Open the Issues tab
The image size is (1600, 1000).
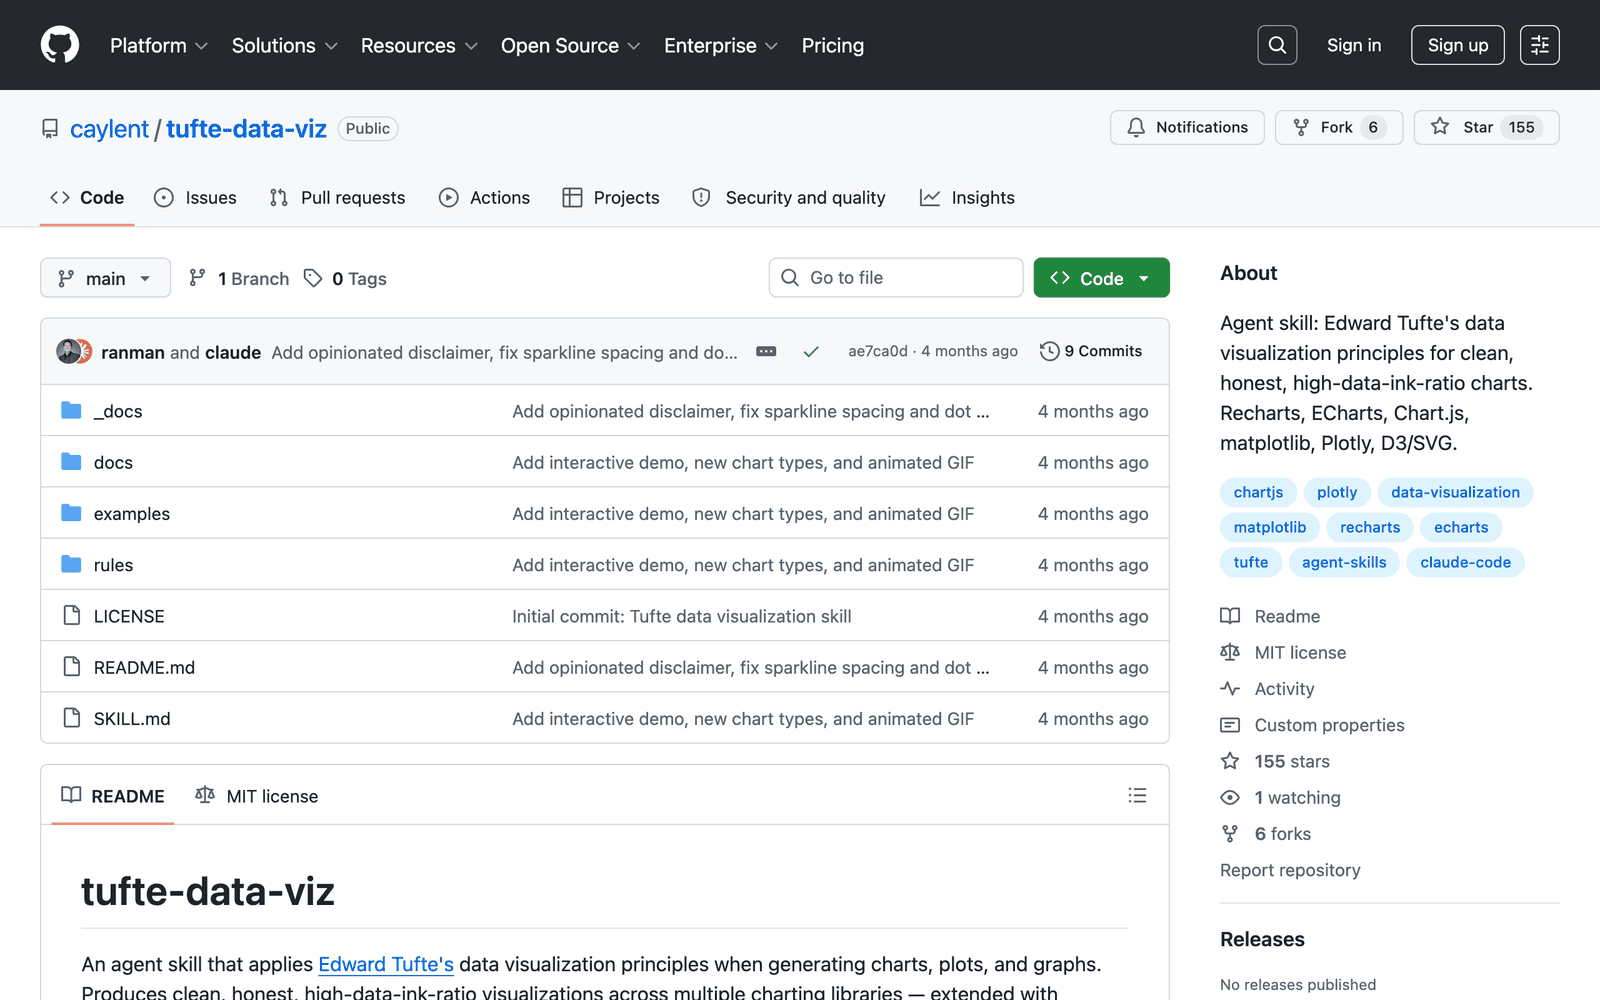tap(195, 197)
